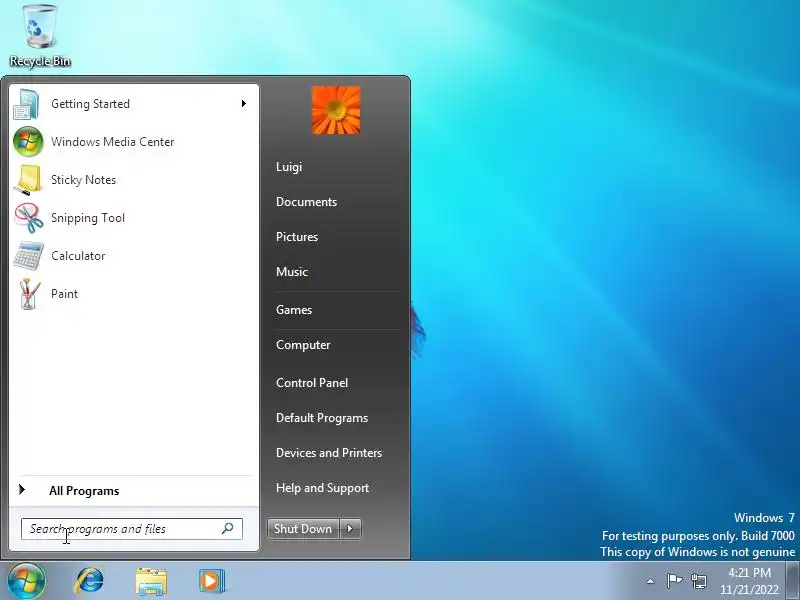Open Windows Explorer folder on taskbar
Image resolution: width=800 pixels, height=600 pixels.
click(x=151, y=581)
